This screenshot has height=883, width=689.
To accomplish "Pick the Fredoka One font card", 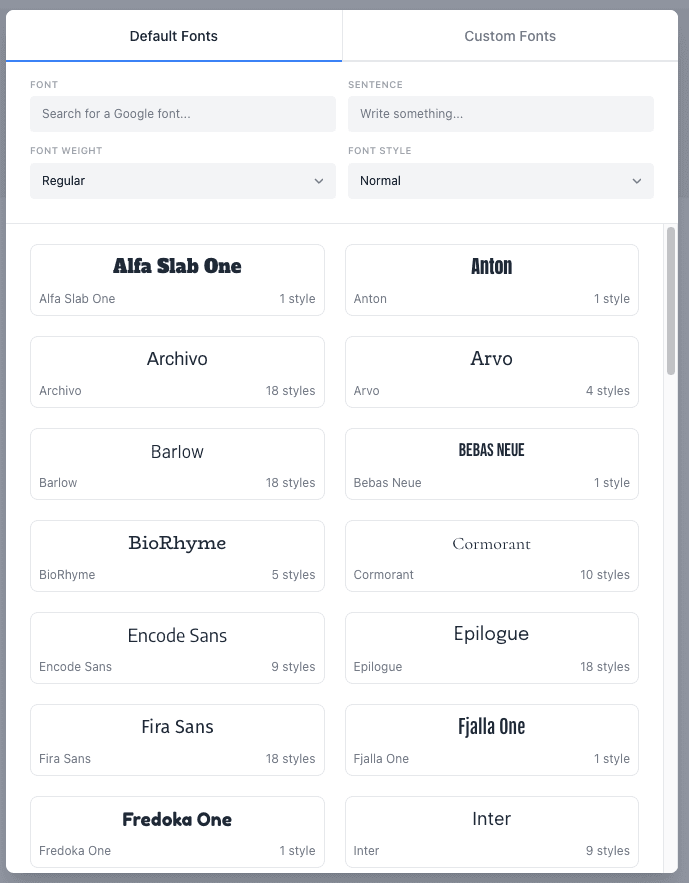I will tap(177, 831).
